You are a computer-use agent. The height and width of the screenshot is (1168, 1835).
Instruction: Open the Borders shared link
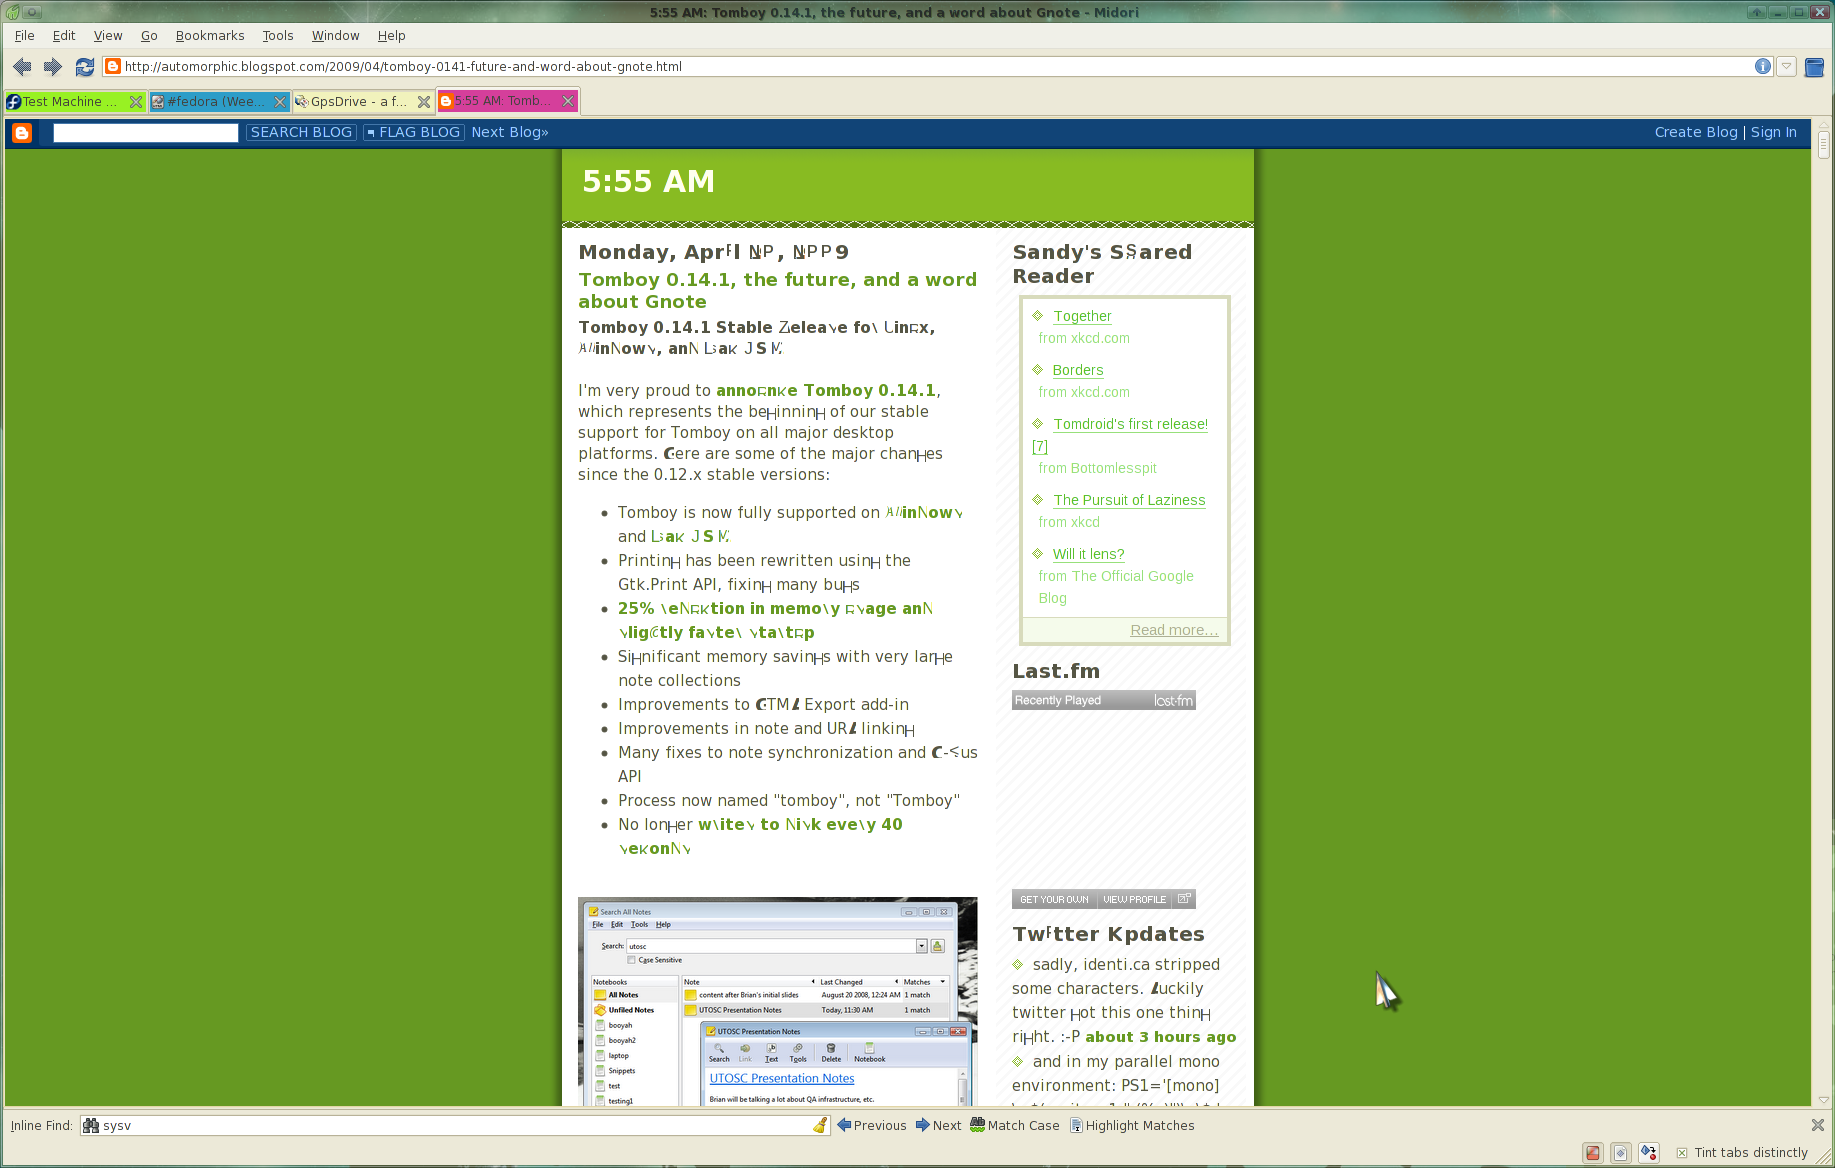point(1078,370)
